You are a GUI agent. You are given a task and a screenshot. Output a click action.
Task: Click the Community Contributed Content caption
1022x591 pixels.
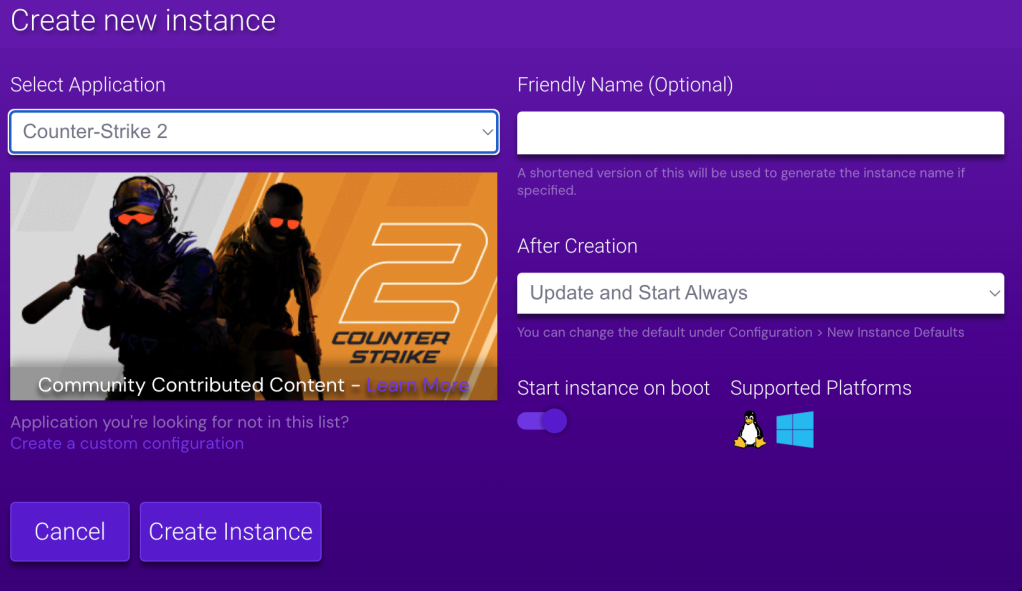coord(191,385)
